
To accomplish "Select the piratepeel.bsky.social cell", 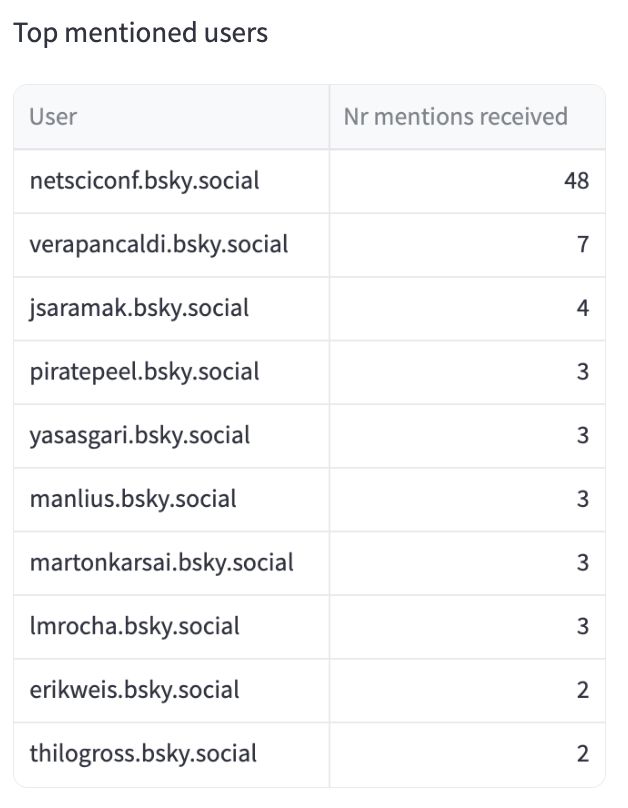I will pos(172,372).
